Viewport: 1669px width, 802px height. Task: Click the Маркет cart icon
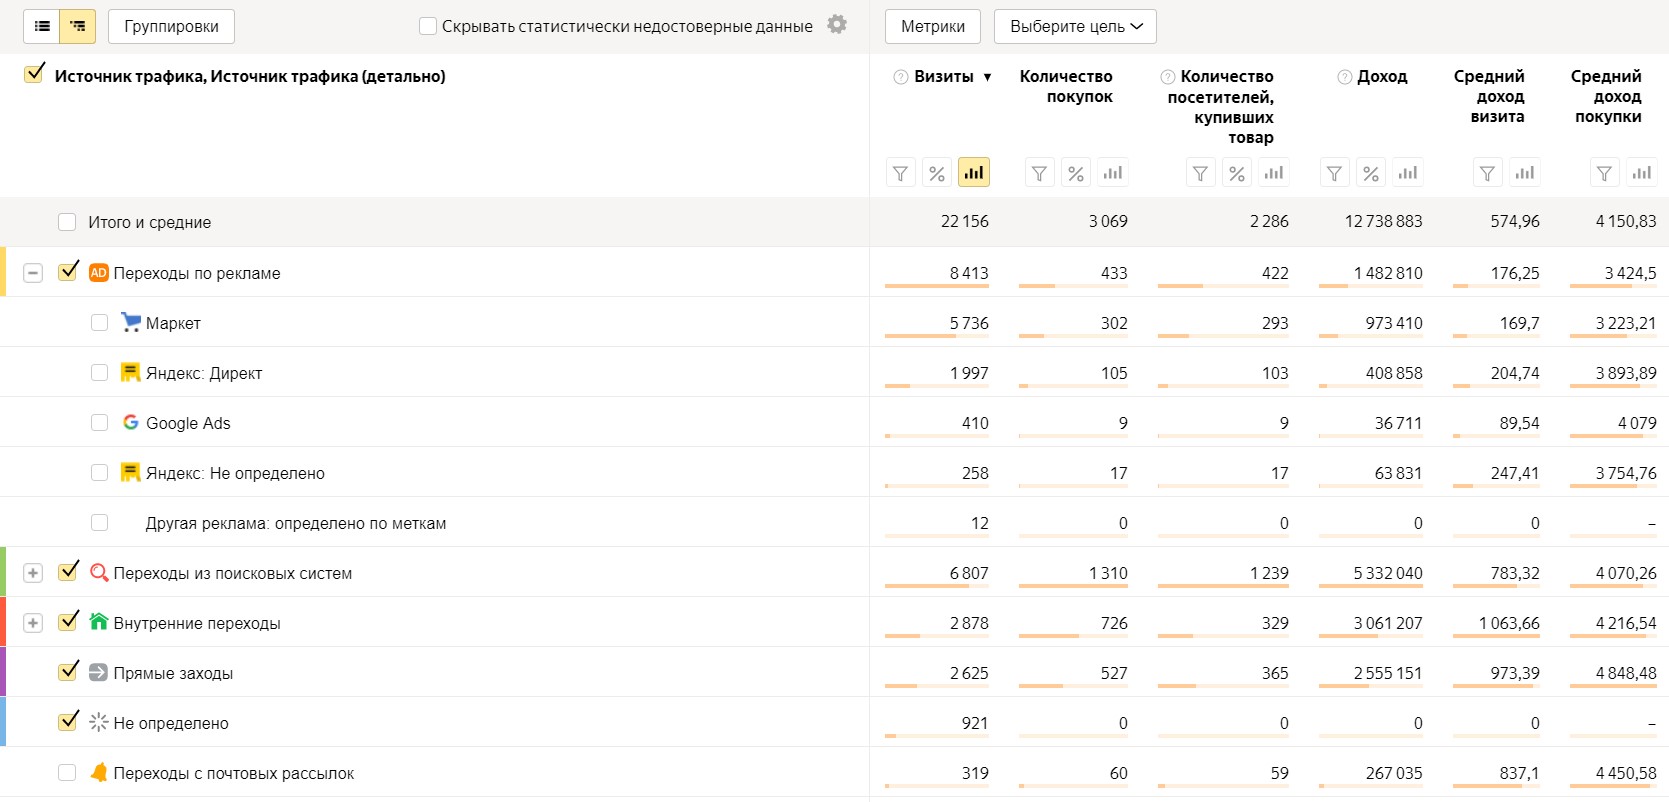click(x=130, y=322)
